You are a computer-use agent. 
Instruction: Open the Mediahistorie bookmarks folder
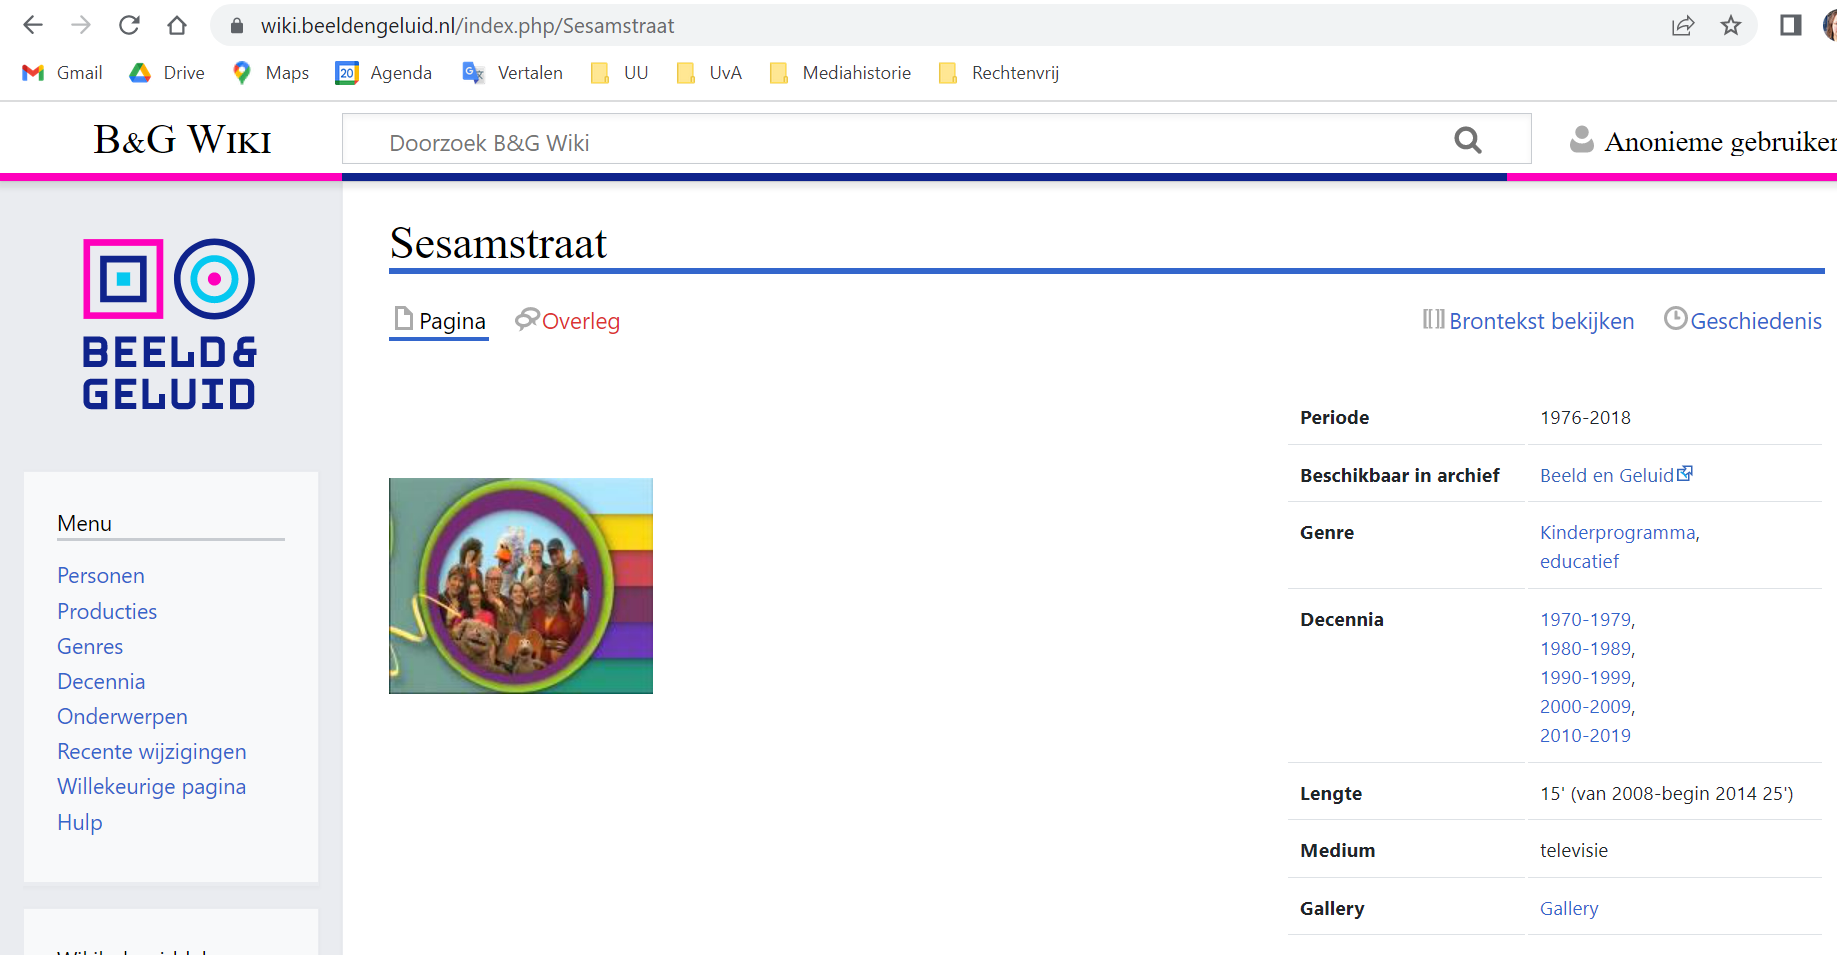pyautogui.click(x=841, y=73)
